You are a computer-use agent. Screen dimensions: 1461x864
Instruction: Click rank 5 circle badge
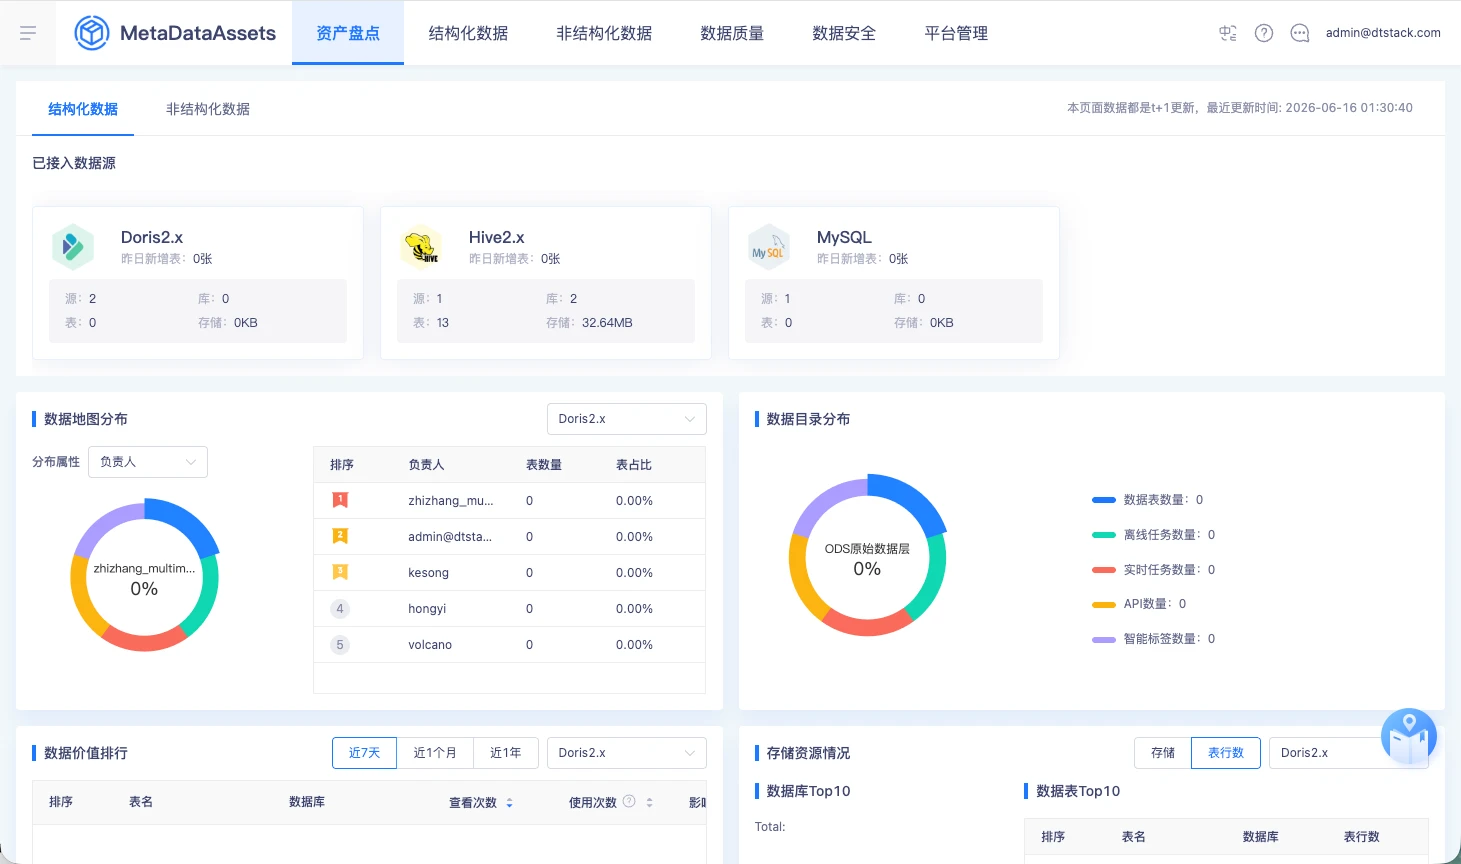[340, 644]
